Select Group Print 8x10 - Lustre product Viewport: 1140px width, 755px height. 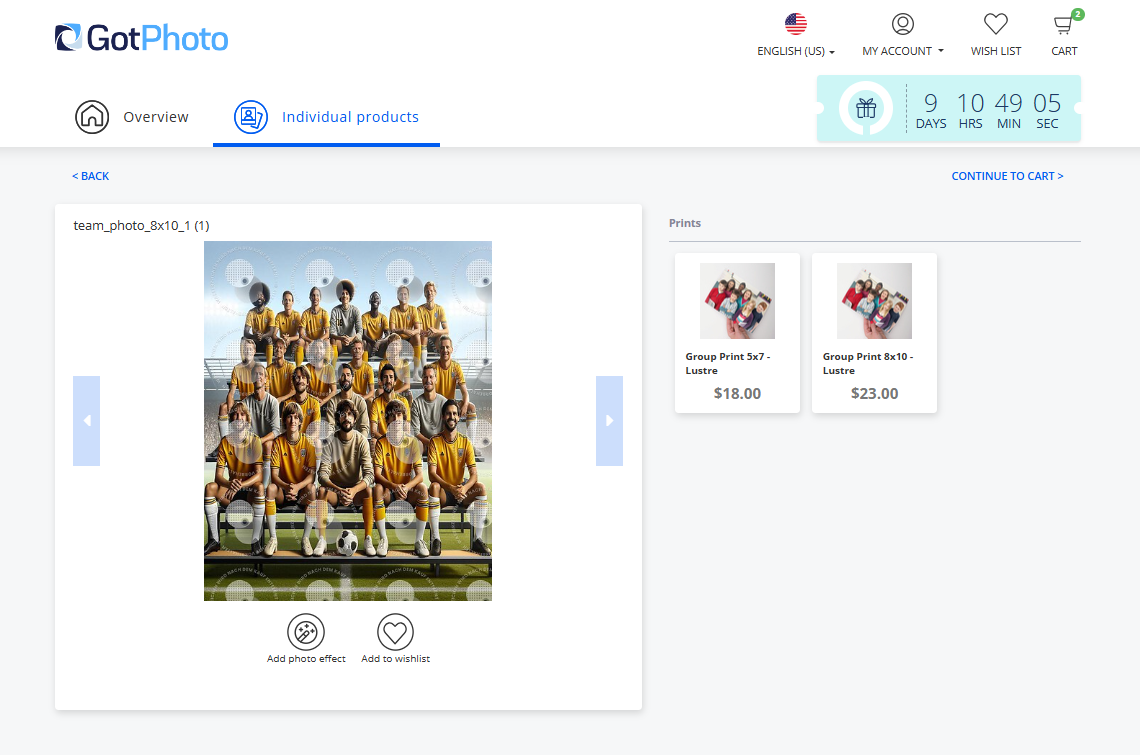[874, 332]
